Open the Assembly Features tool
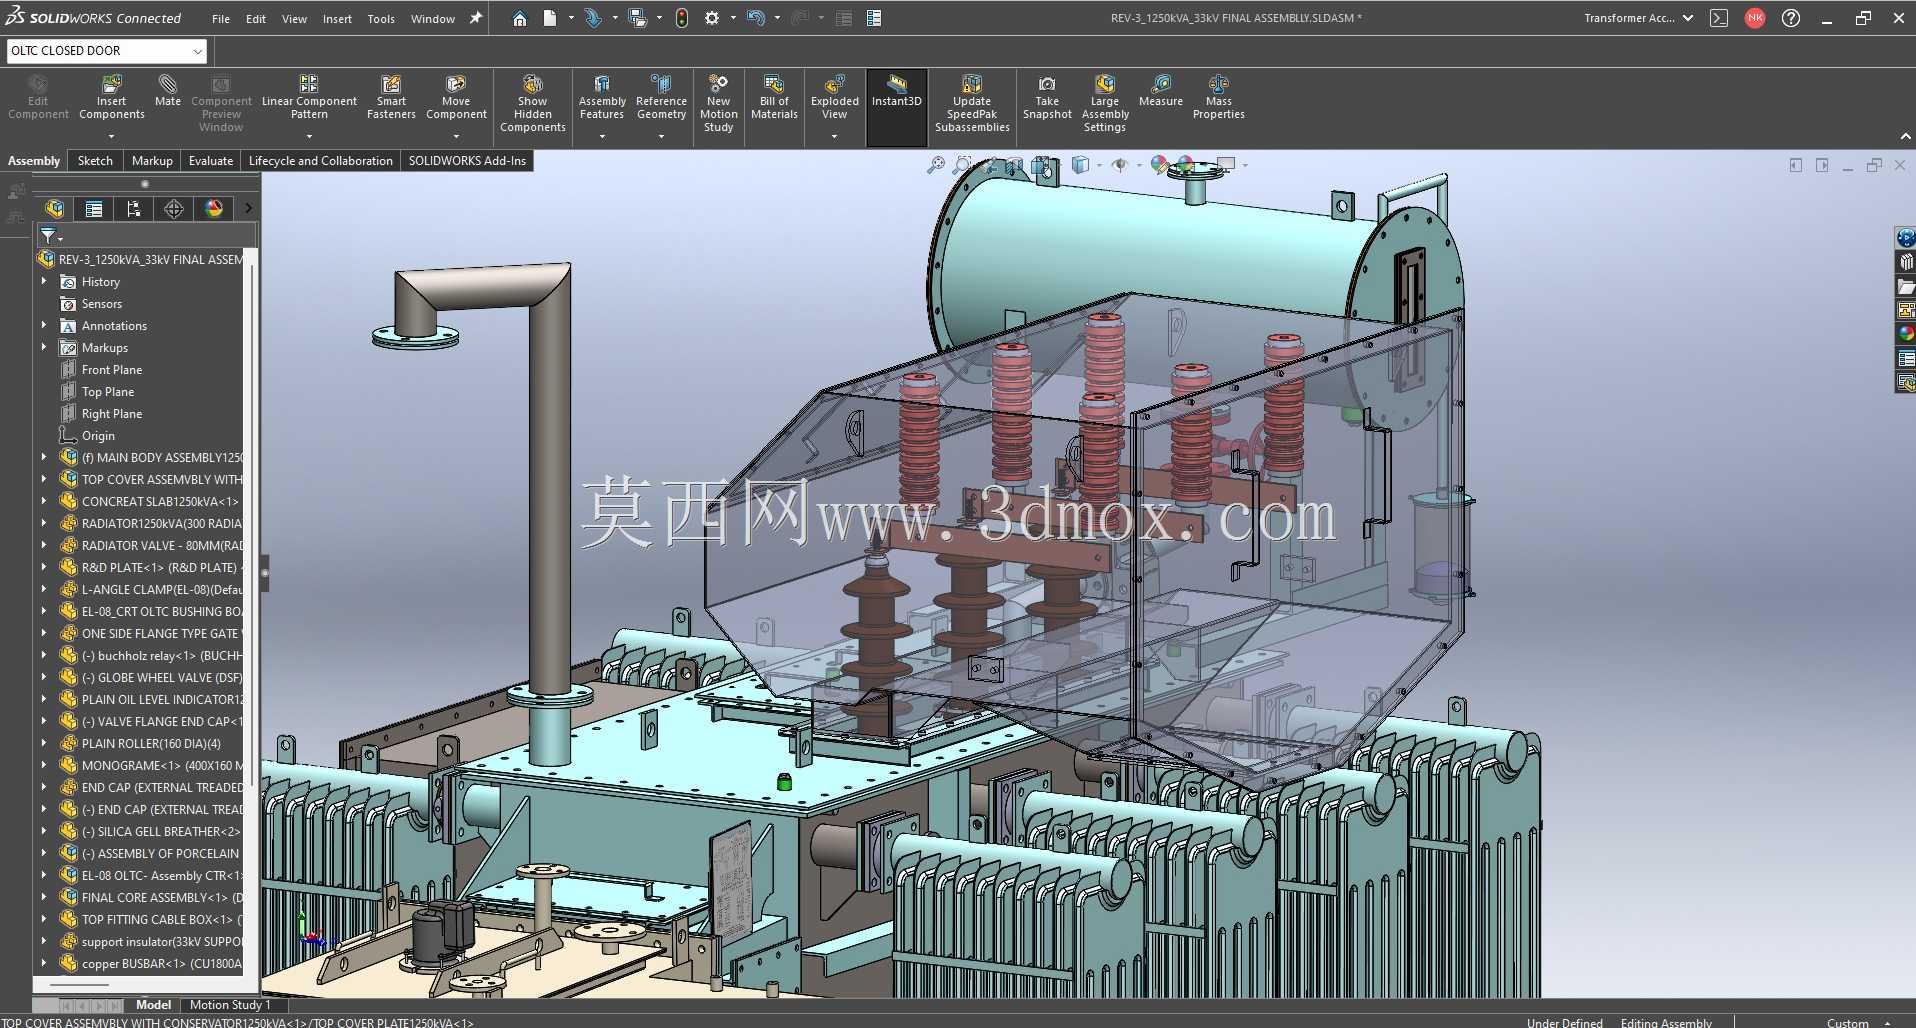Screen dimensions: 1916x1028 [602, 98]
